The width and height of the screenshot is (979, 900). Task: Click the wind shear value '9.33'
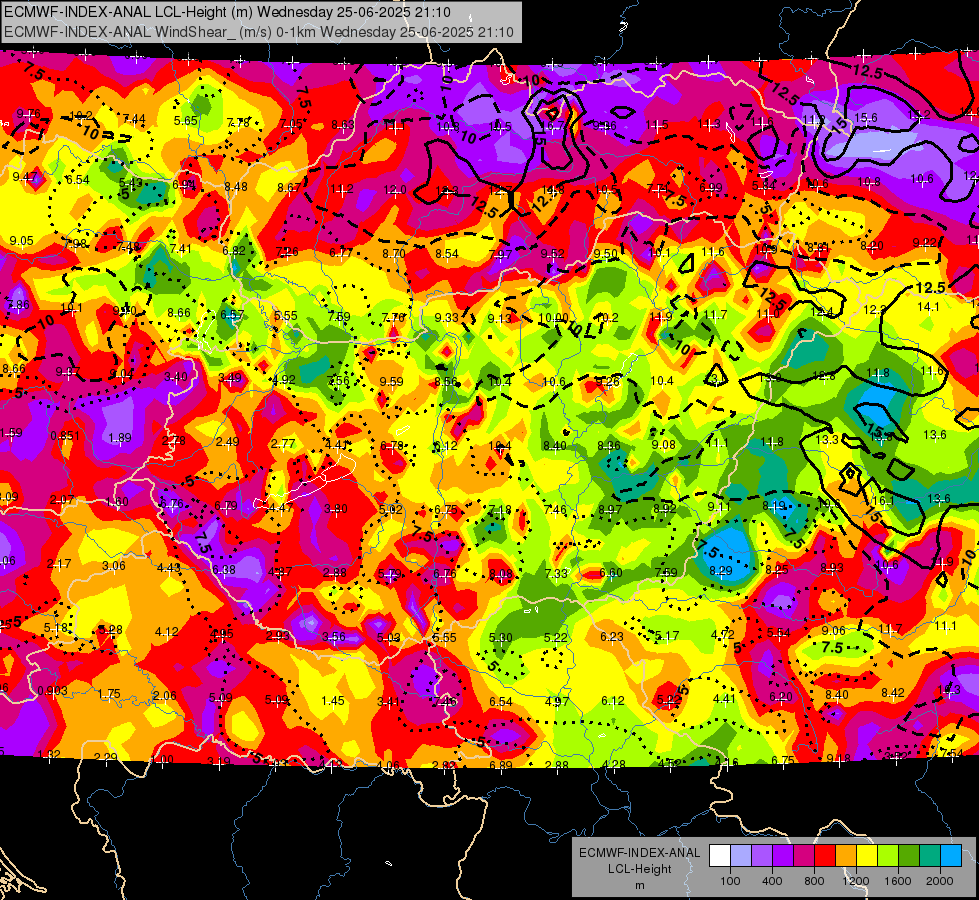coord(446,318)
